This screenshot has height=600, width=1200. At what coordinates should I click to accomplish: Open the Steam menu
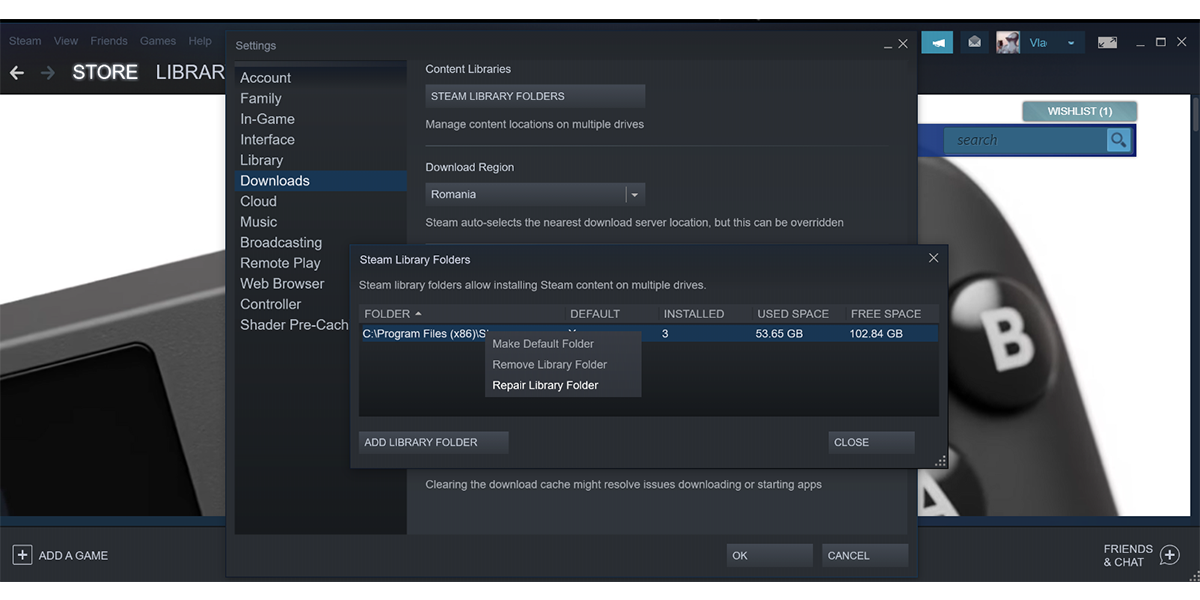point(24,40)
